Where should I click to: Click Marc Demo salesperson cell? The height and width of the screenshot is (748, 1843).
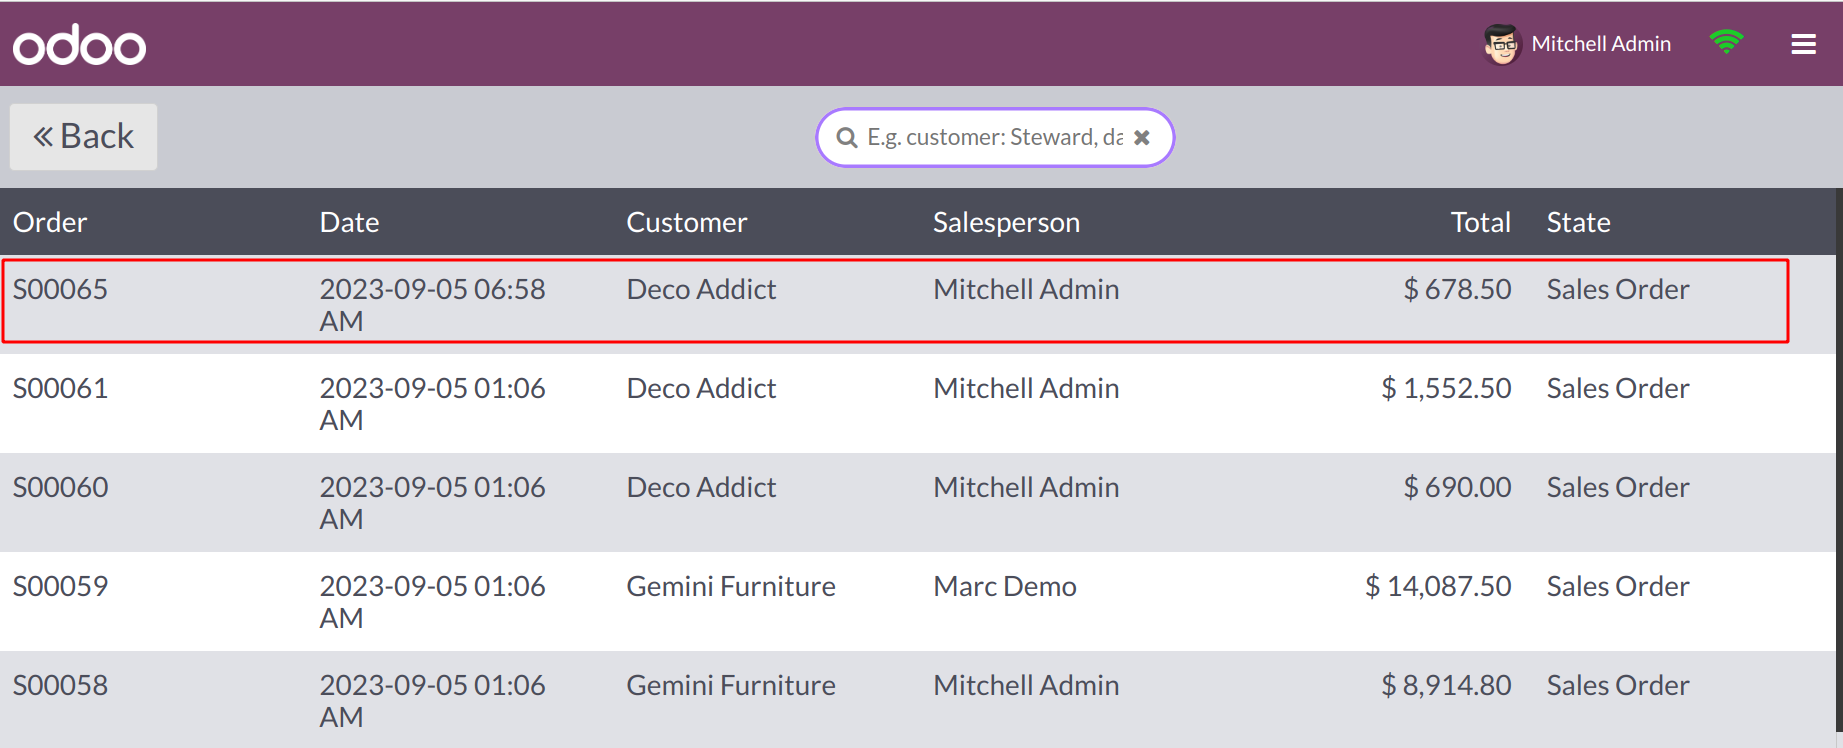pos(1005,586)
